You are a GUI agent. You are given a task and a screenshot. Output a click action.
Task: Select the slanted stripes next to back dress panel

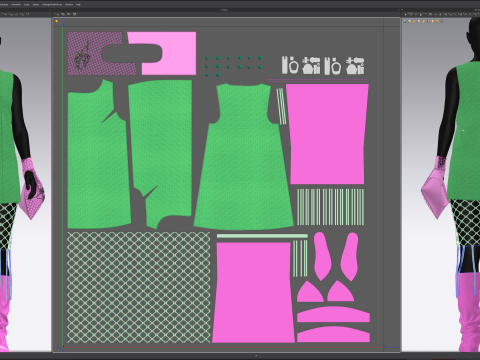pyautogui.click(x=281, y=106)
